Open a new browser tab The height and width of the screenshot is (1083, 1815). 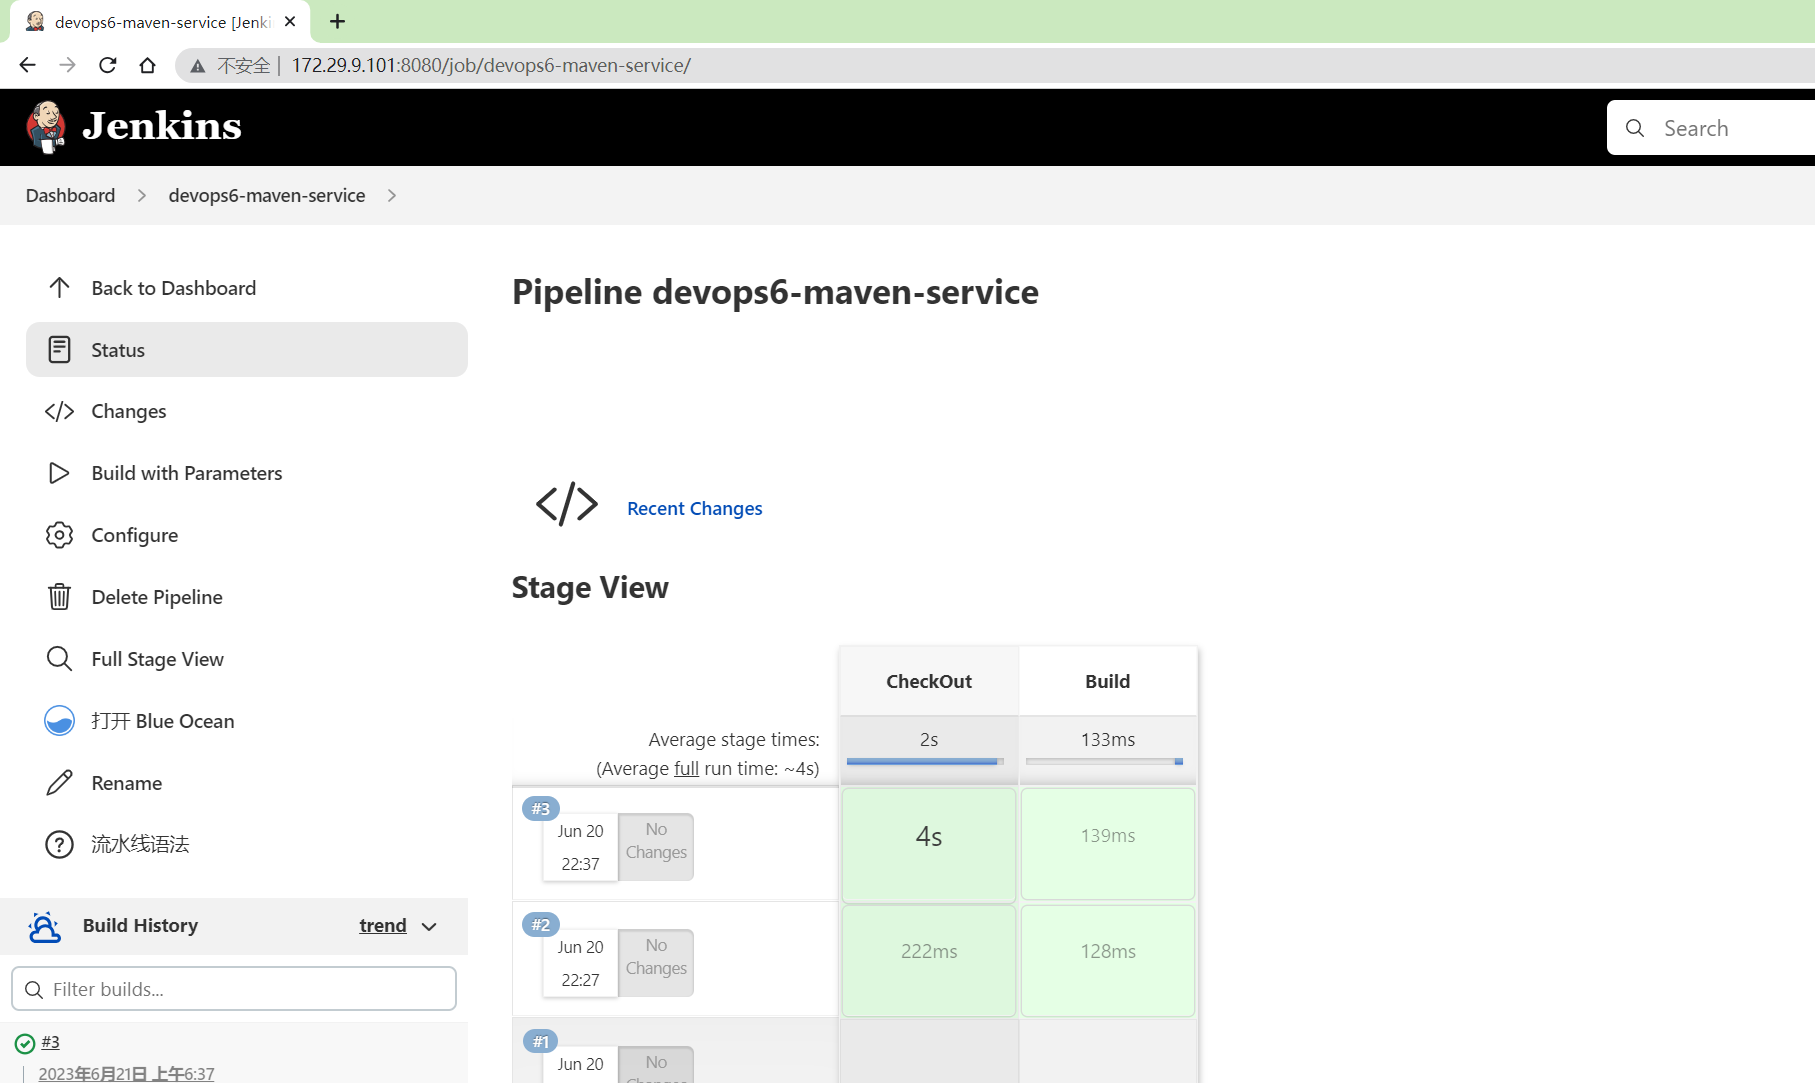(x=338, y=21)
